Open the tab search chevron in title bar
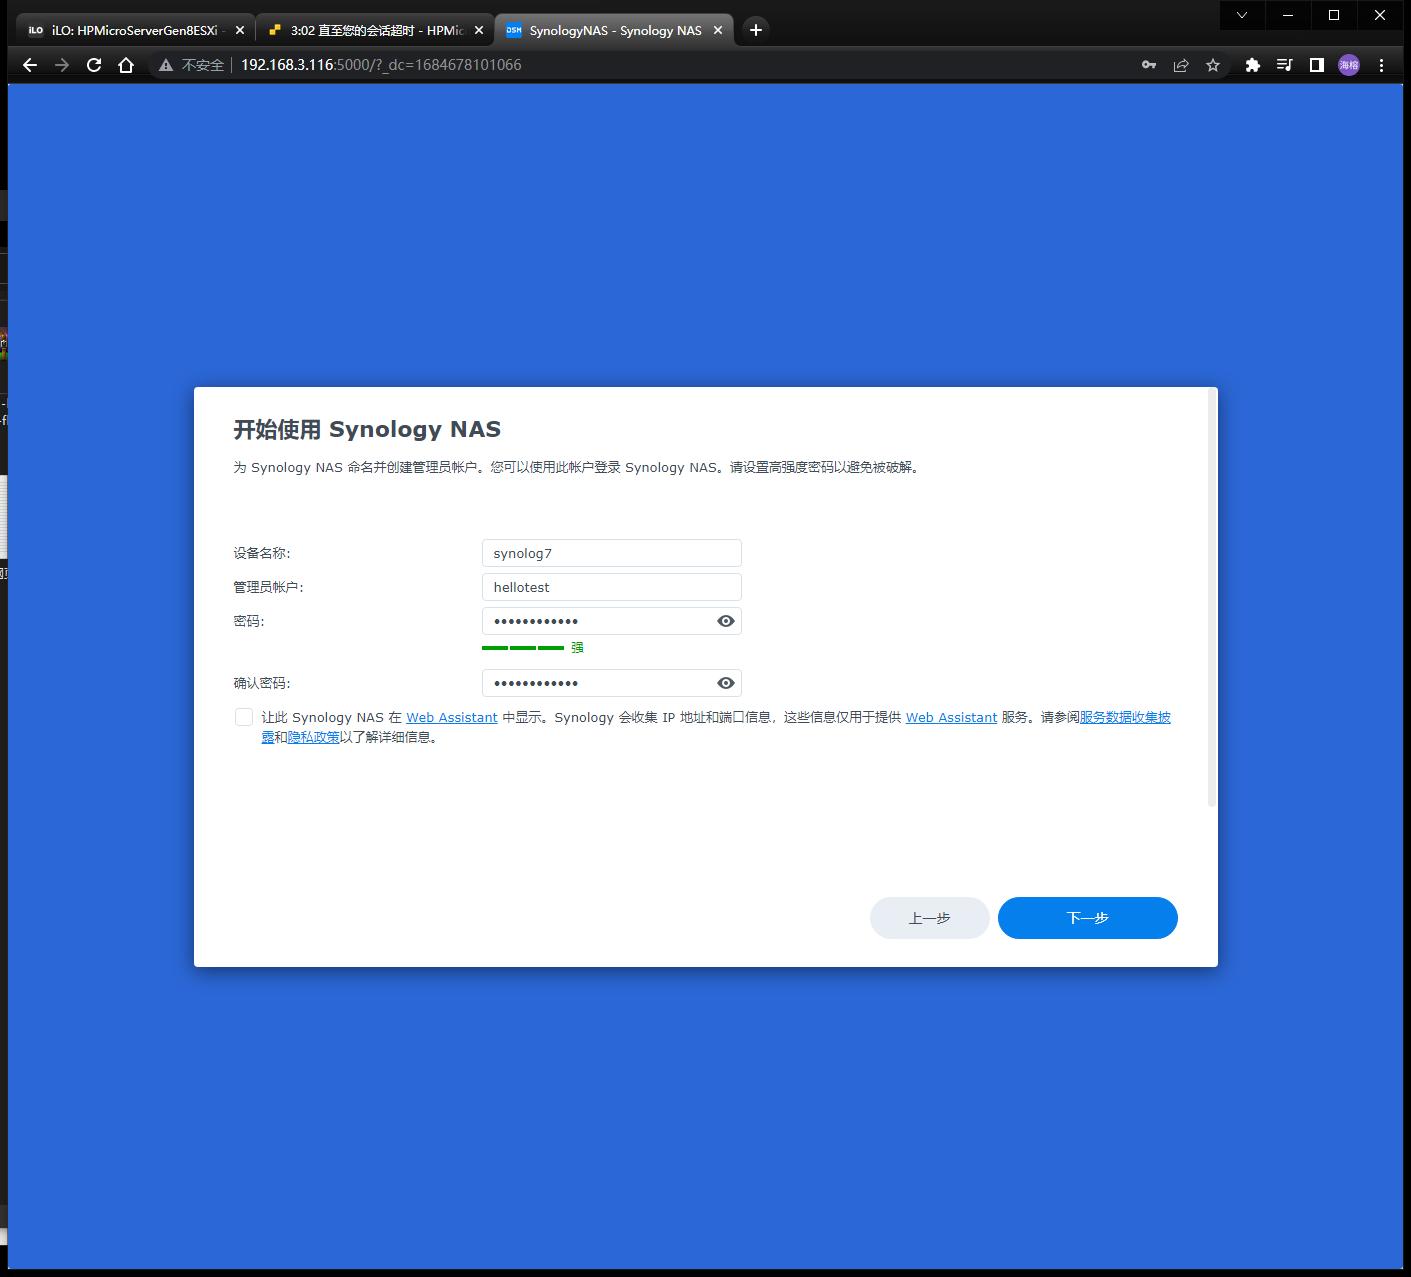The width and height of the screenshot is (1411, 1277). point(1242,15)
